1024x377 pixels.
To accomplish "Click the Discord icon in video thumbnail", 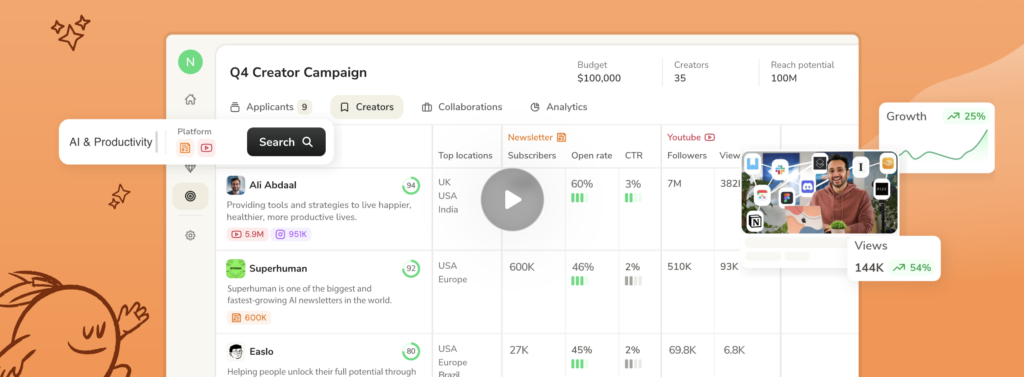I will tap(807, 187).
